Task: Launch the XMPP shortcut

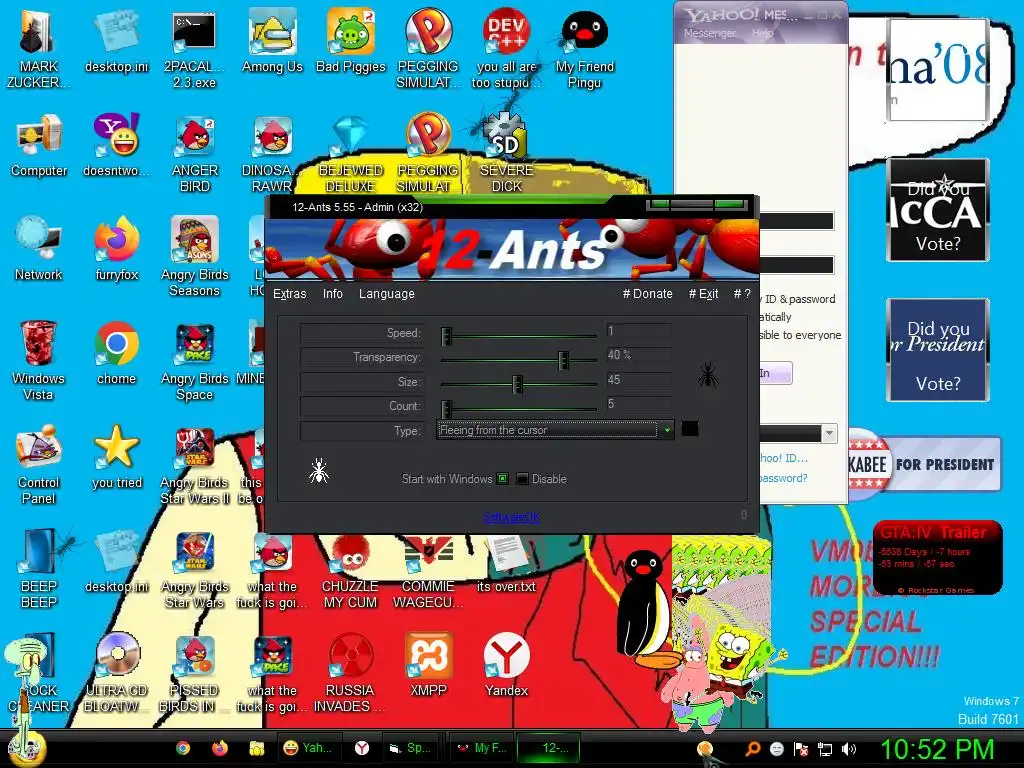Action: click(428, 664)
